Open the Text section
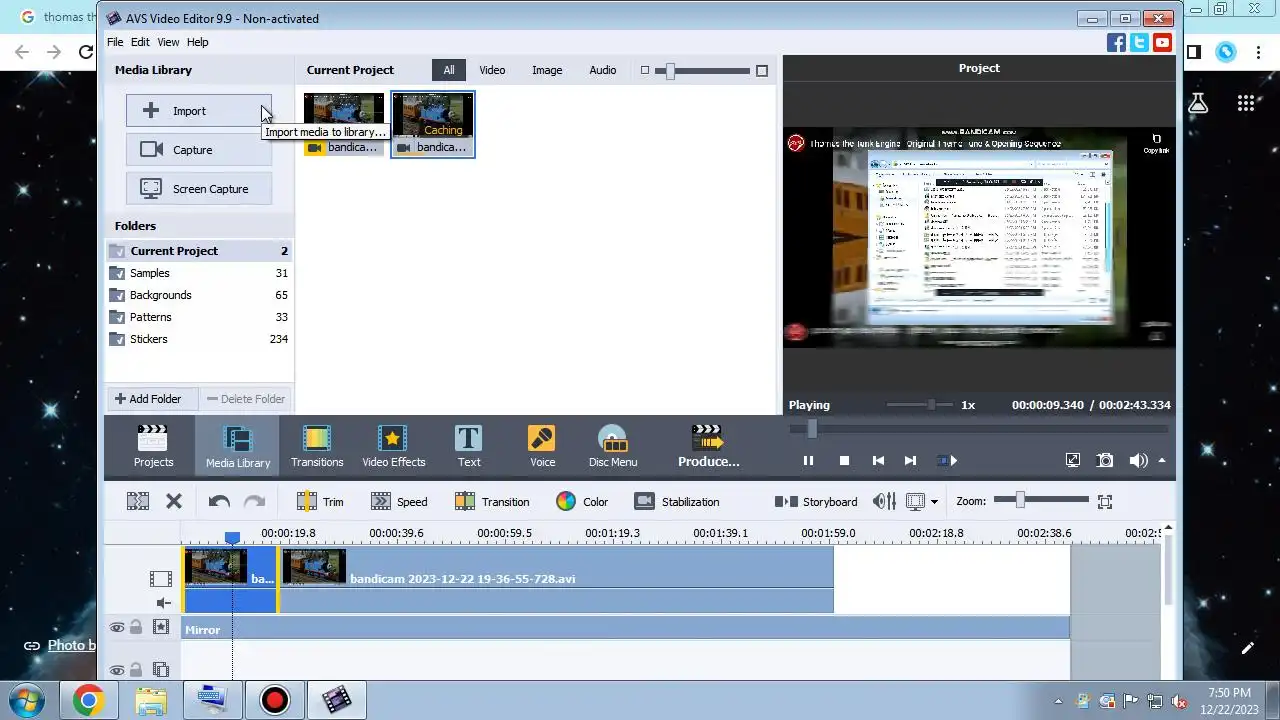Viewport: 1280px width, 720px height. (x=469, y=446)
